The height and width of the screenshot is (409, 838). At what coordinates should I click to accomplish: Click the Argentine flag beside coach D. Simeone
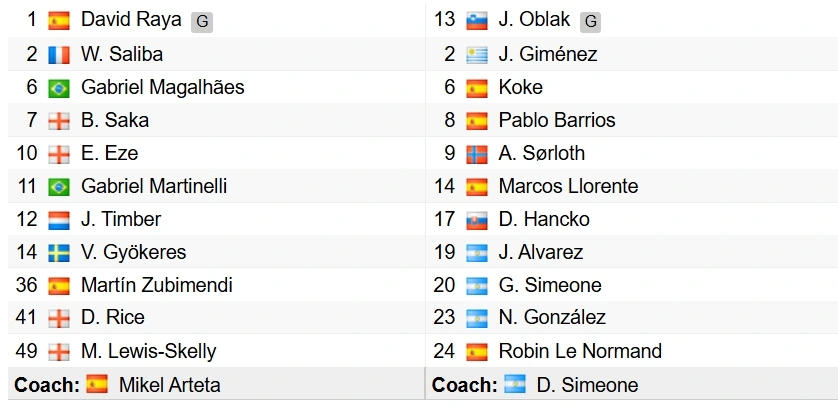pos(515,385)
